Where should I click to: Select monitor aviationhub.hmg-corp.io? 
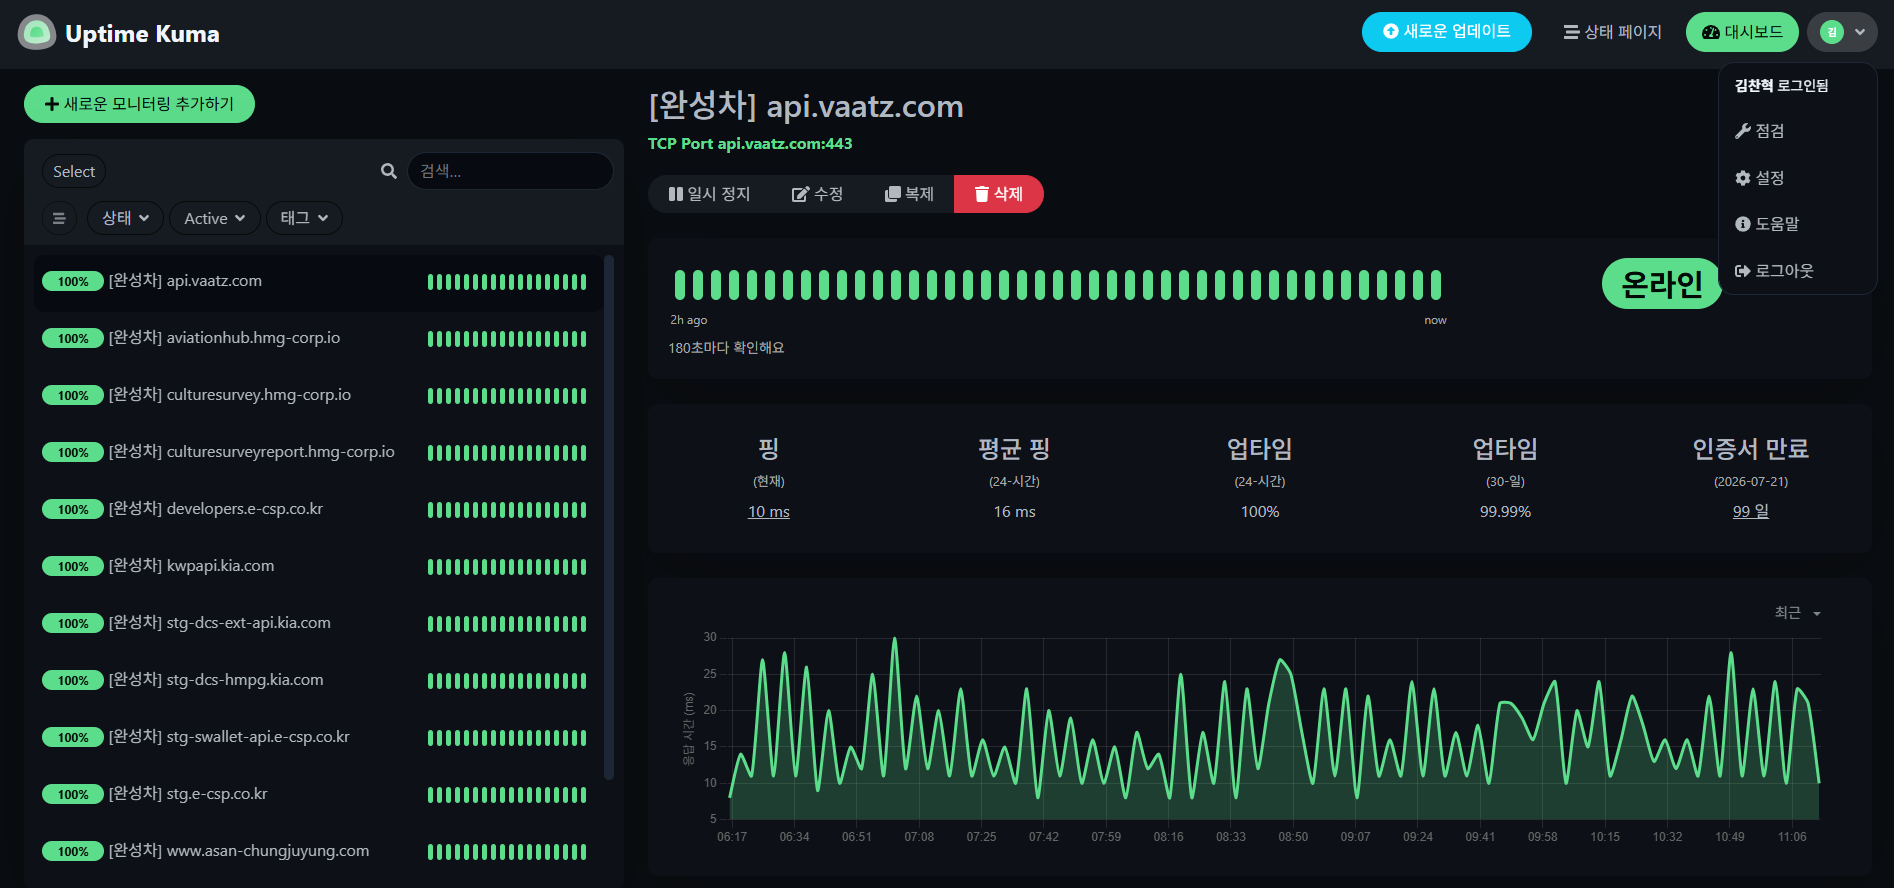click(x=318, y=339)
